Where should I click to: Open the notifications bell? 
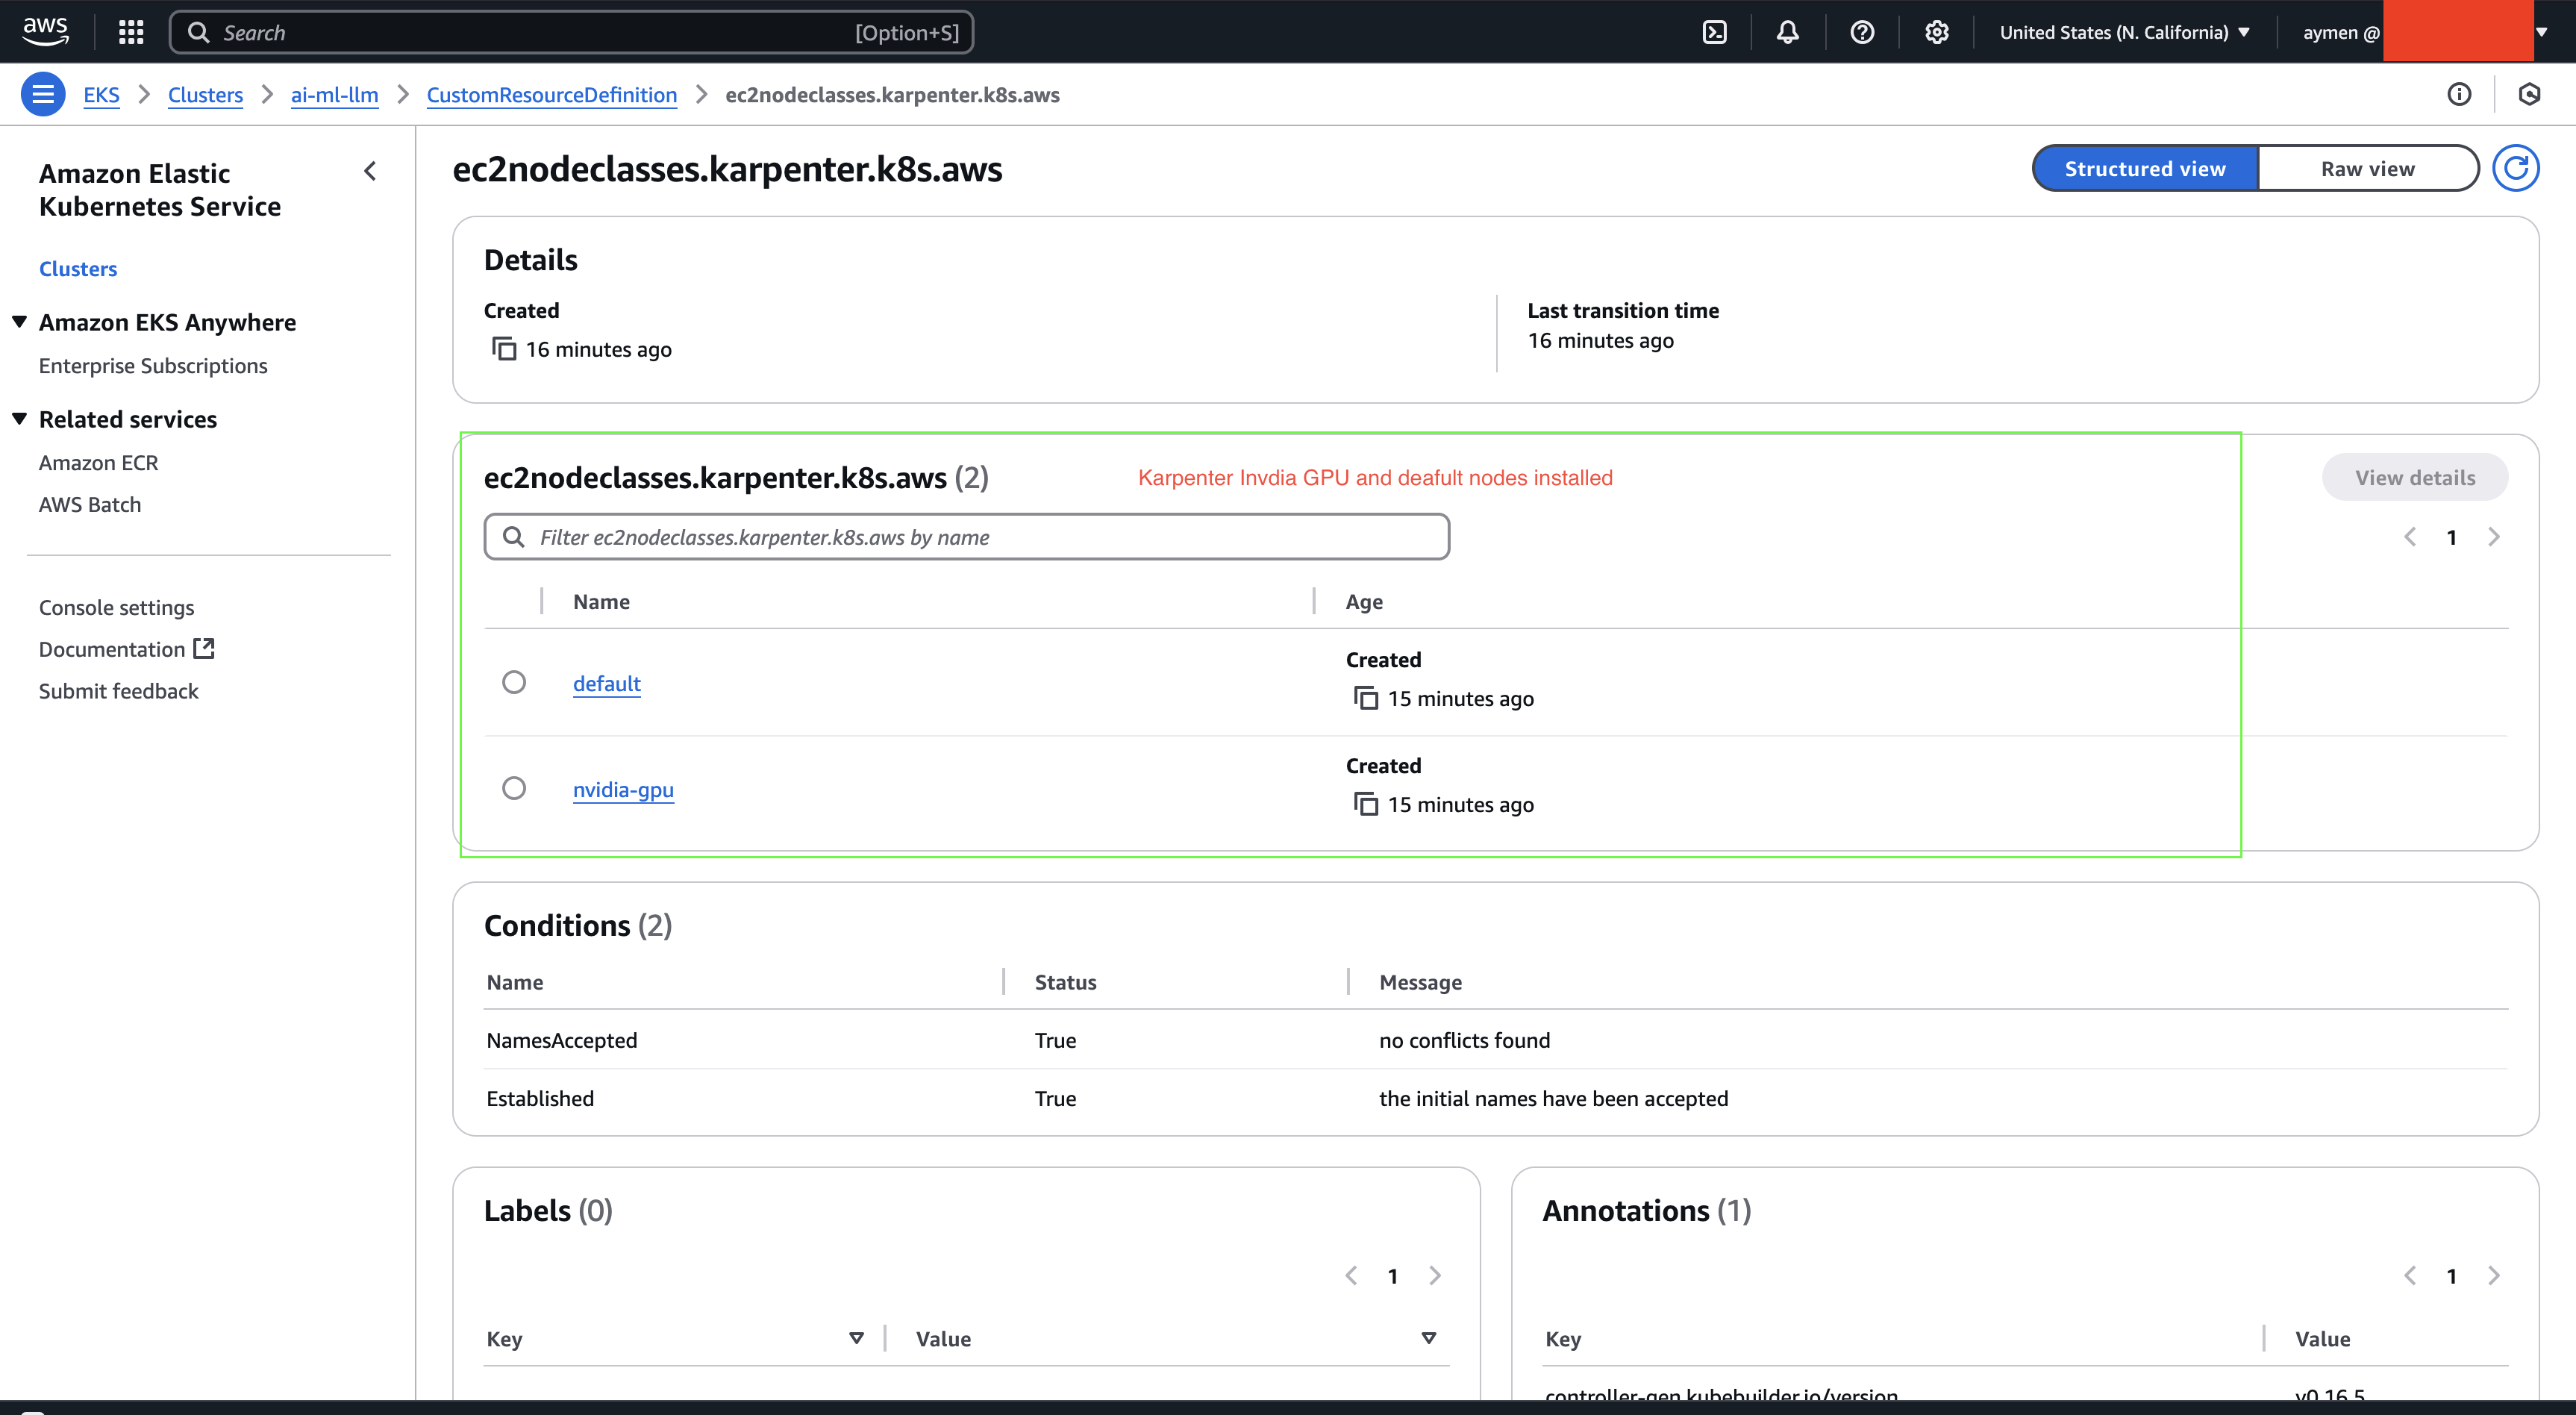coord(1788,32)
